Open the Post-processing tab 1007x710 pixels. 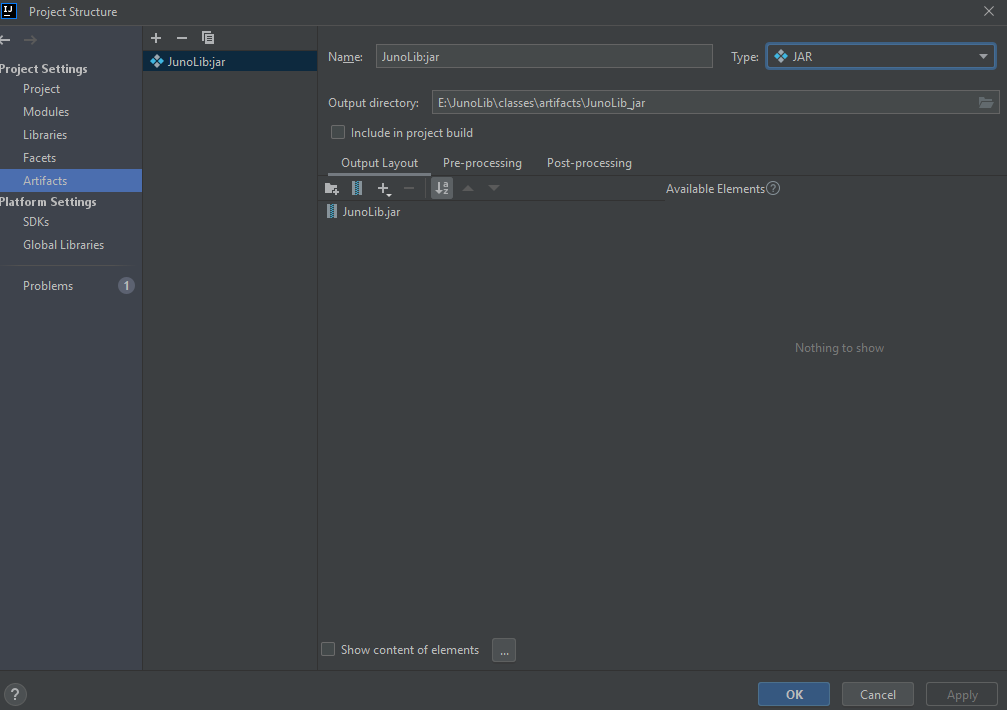(589, 163)
